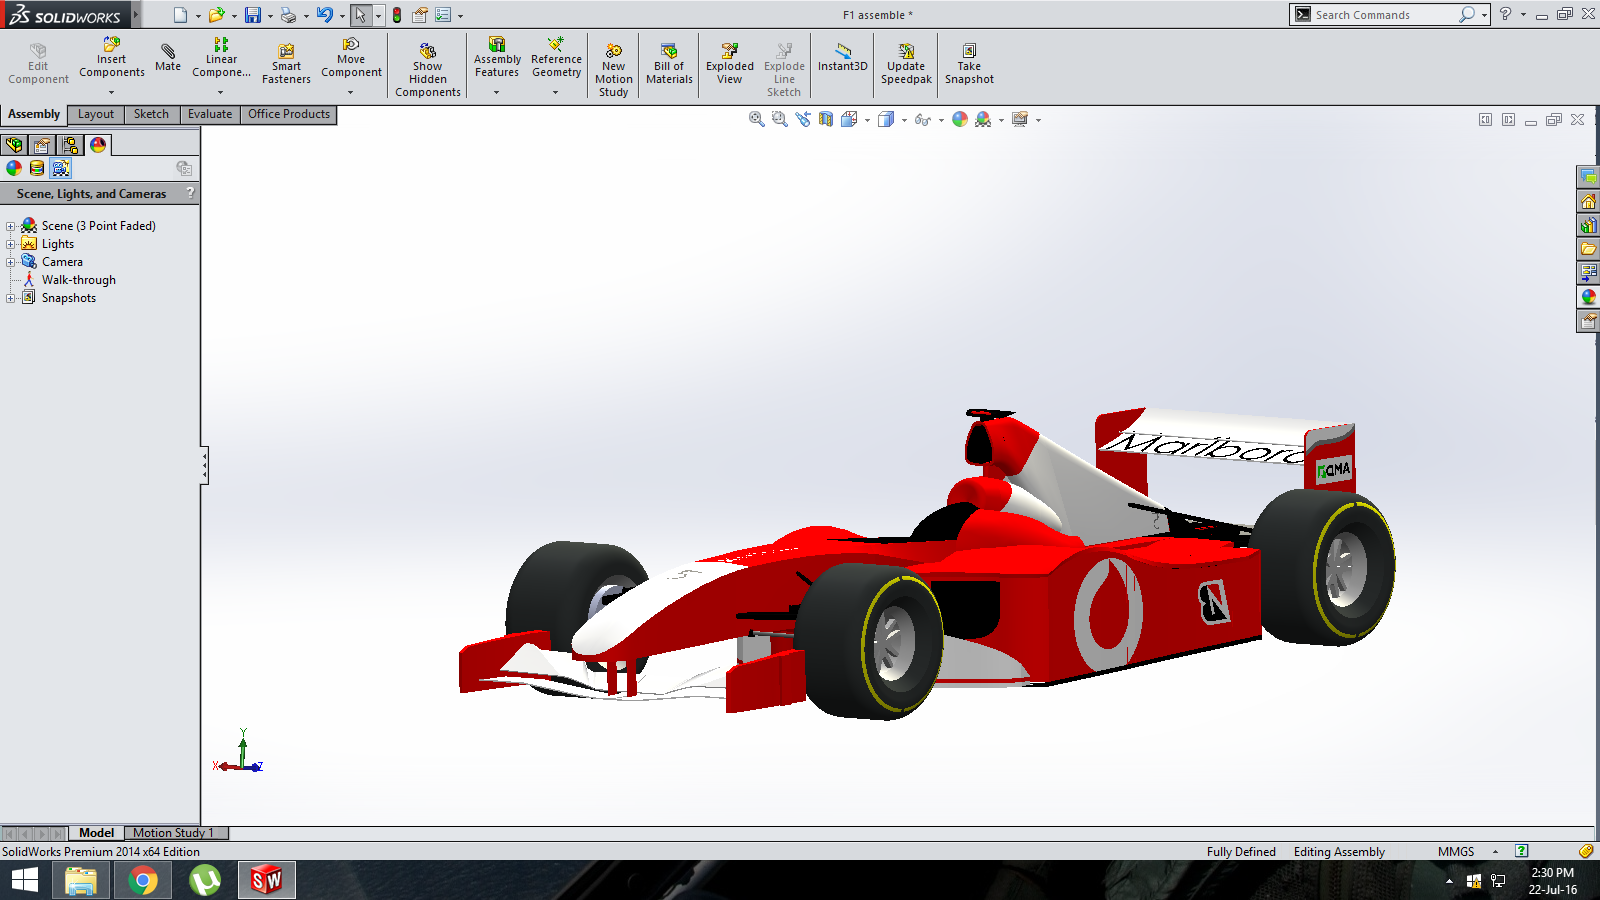Image resolution: width=1600 pixels, height=900 pixels.
Task: Create an Exploded View
Action: [730, 64]
